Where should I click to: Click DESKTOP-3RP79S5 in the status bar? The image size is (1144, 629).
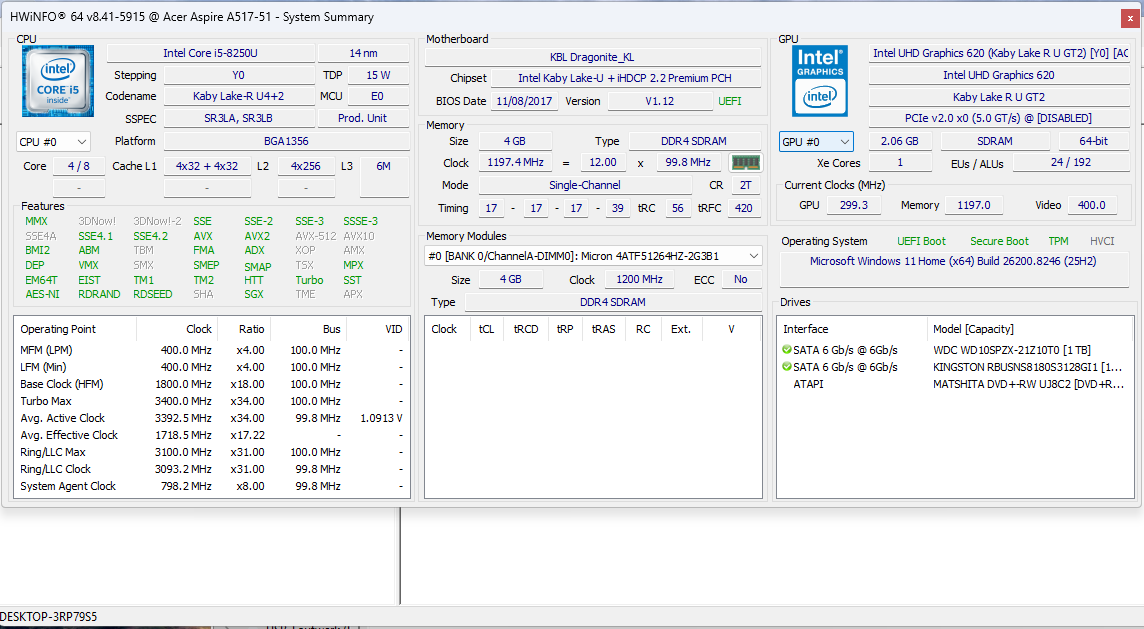(49, 617)
